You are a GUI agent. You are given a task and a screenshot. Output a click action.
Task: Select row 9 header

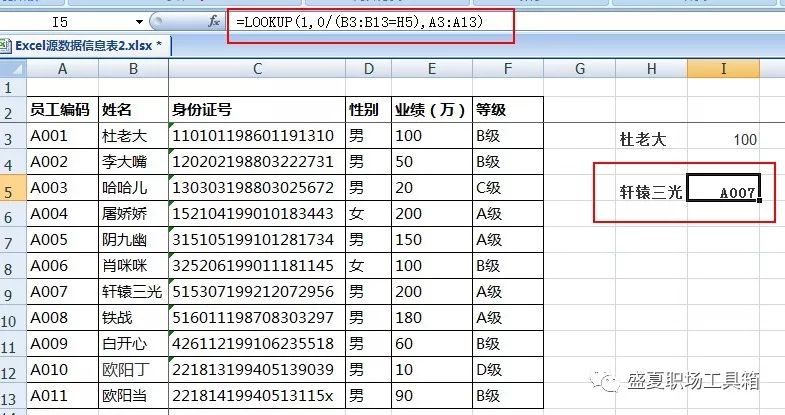[x=13, y=292]
